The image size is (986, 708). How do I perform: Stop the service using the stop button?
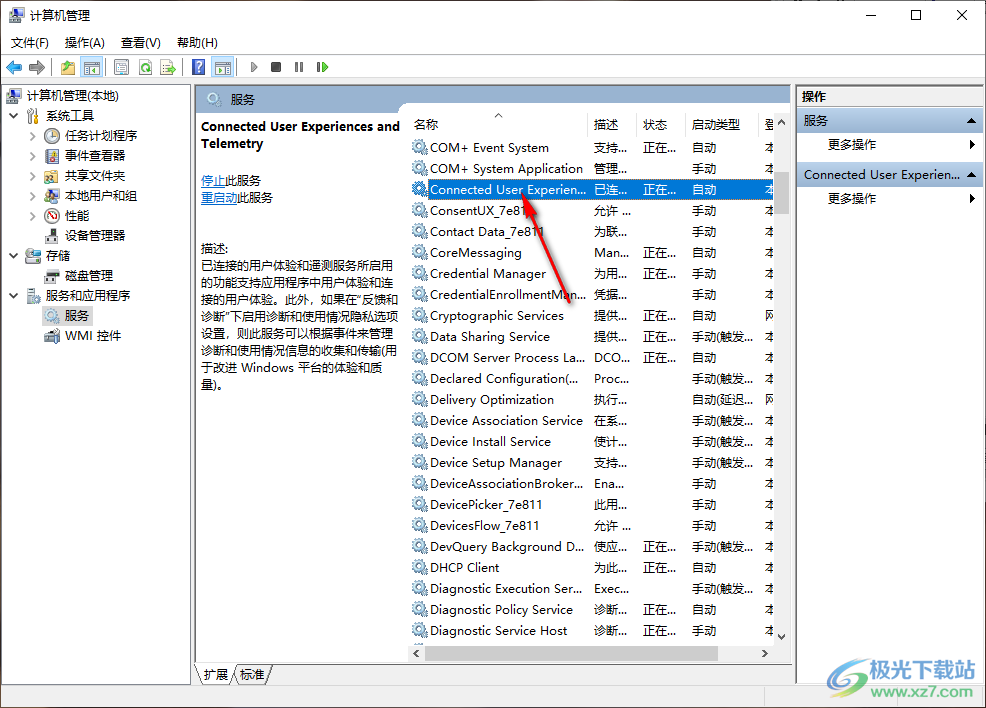tap(276, 67)
